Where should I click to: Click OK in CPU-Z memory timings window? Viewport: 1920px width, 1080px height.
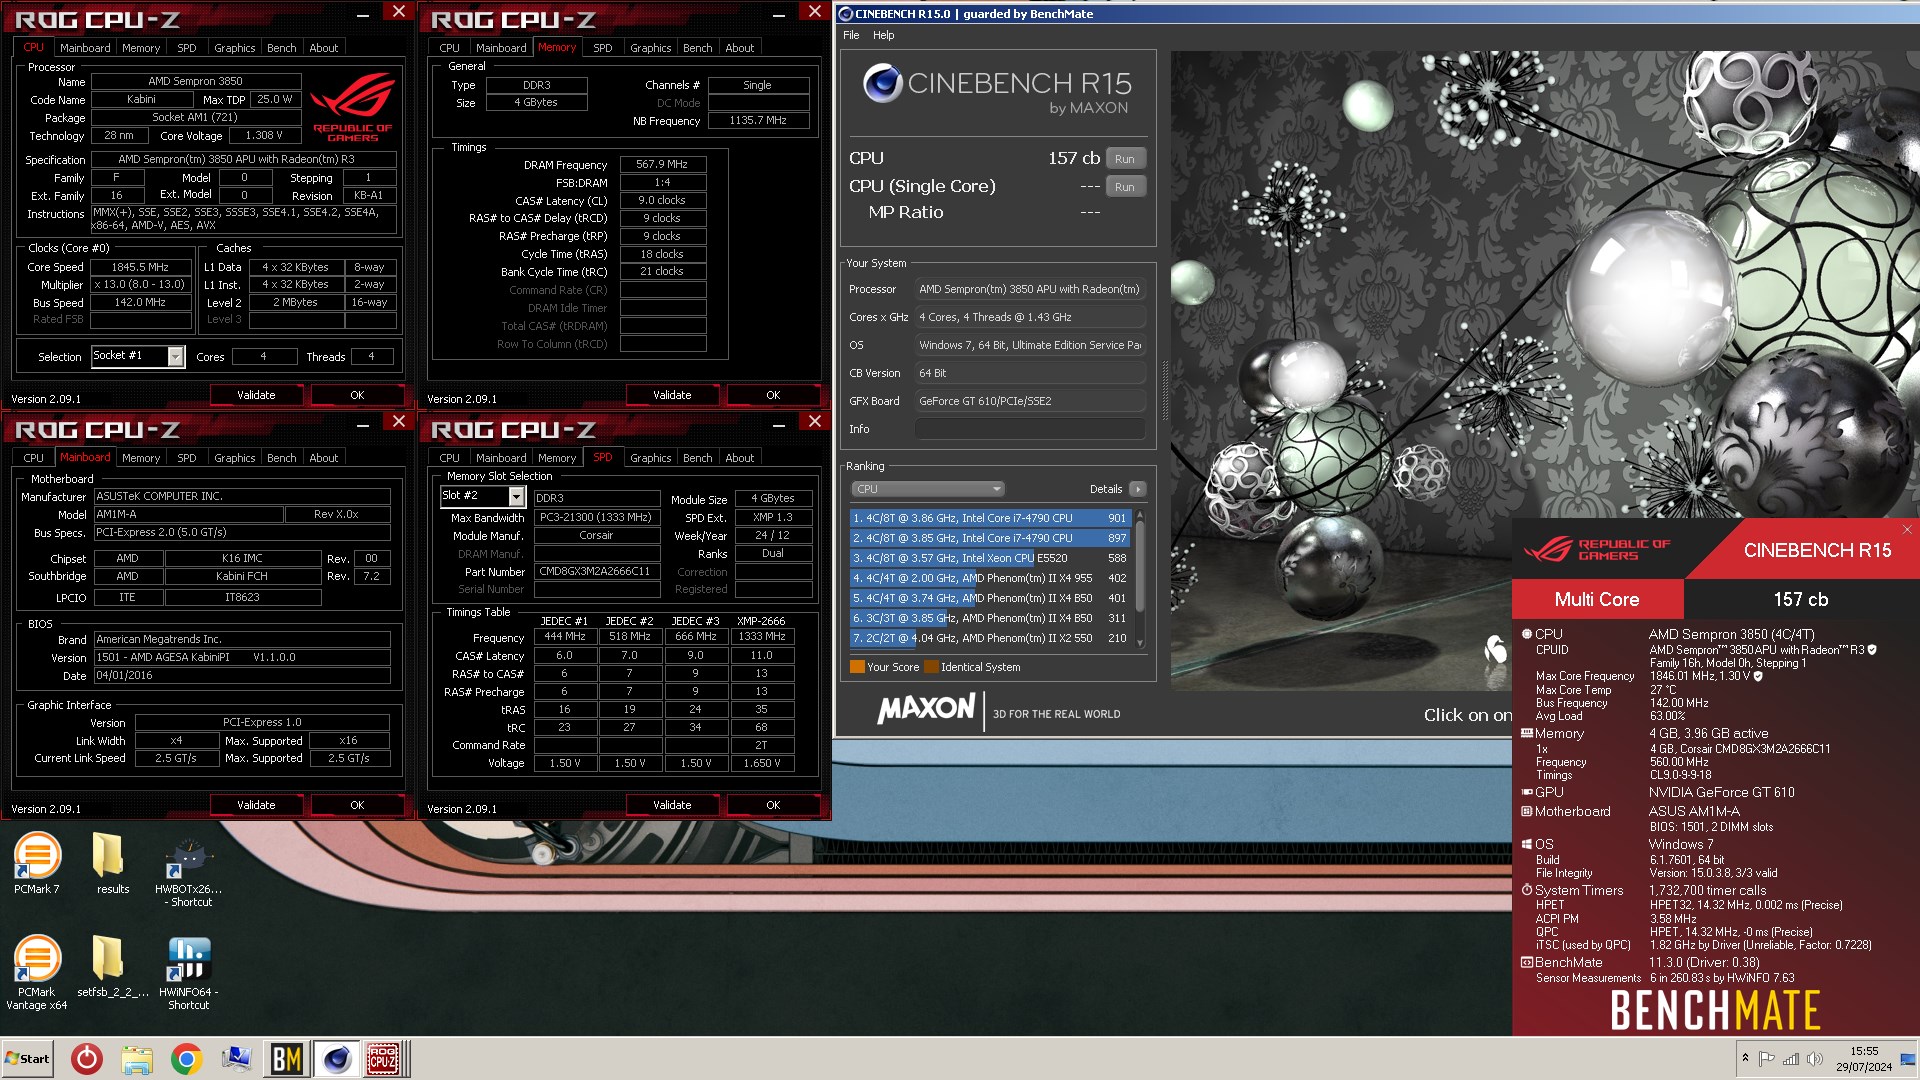click(x=773, y=395)
